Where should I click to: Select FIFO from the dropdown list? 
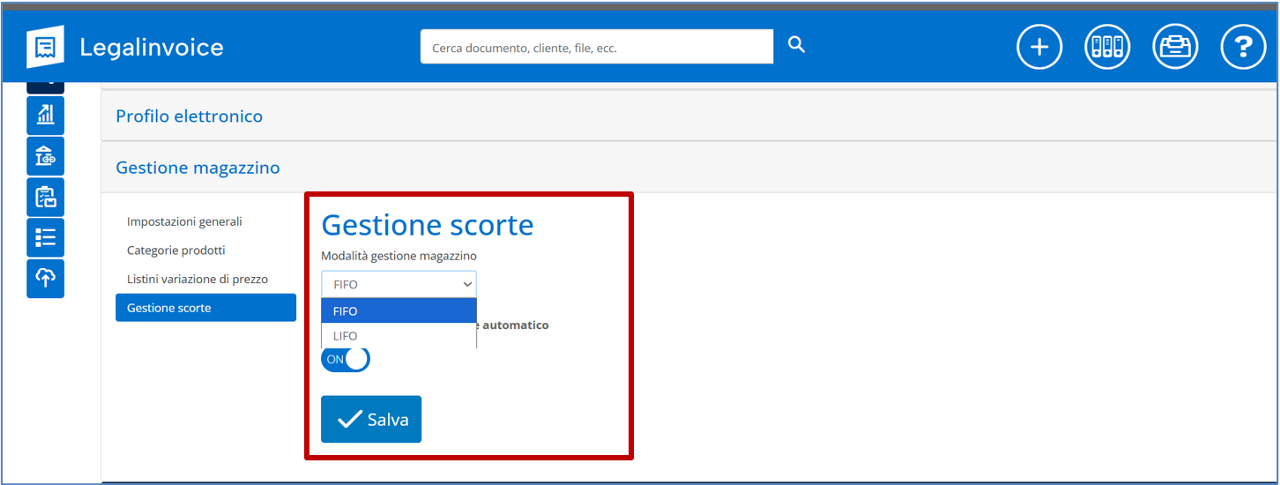coord(399,311)
